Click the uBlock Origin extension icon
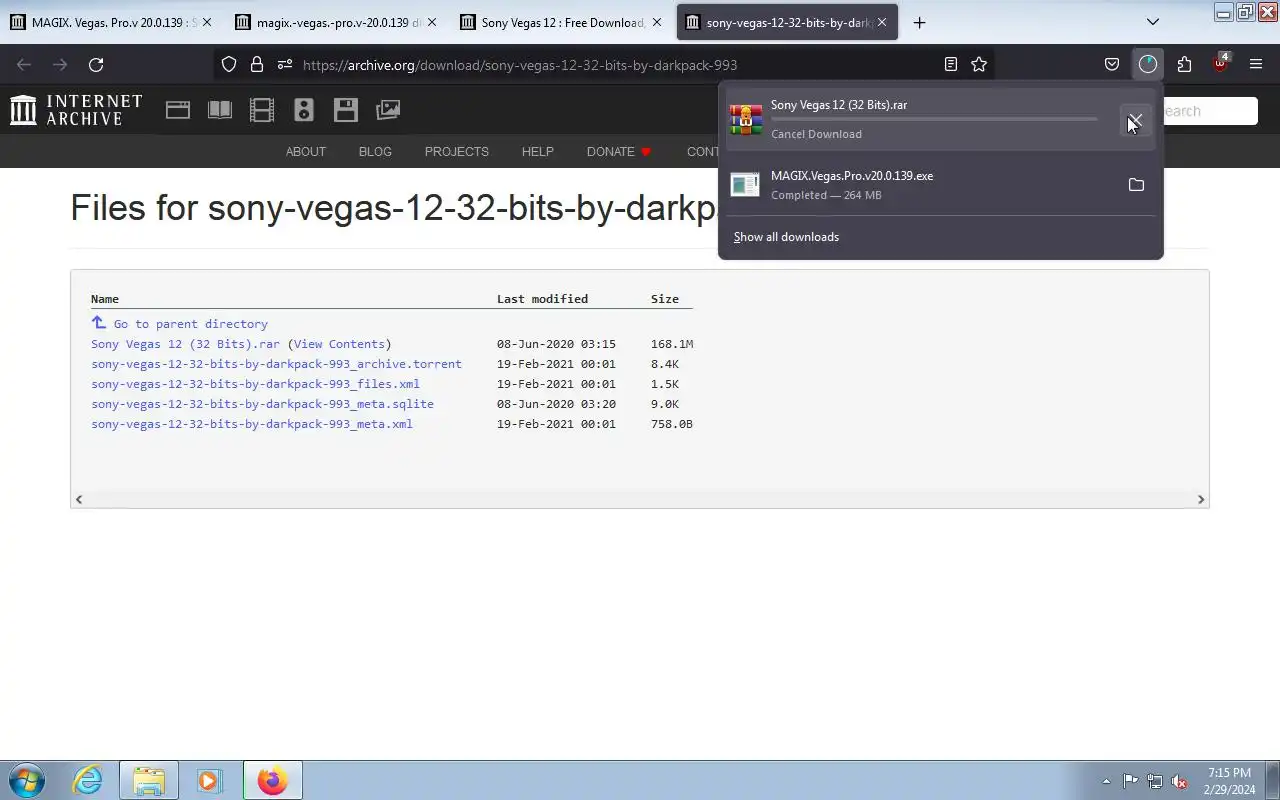This screenshot has height=800, width=1280. (x=1220, y=64)
